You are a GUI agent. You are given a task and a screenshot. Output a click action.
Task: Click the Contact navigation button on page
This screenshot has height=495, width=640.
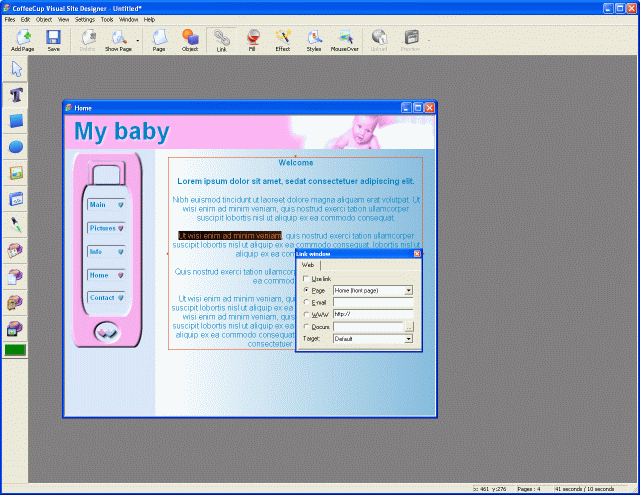[x=106, y=298]
